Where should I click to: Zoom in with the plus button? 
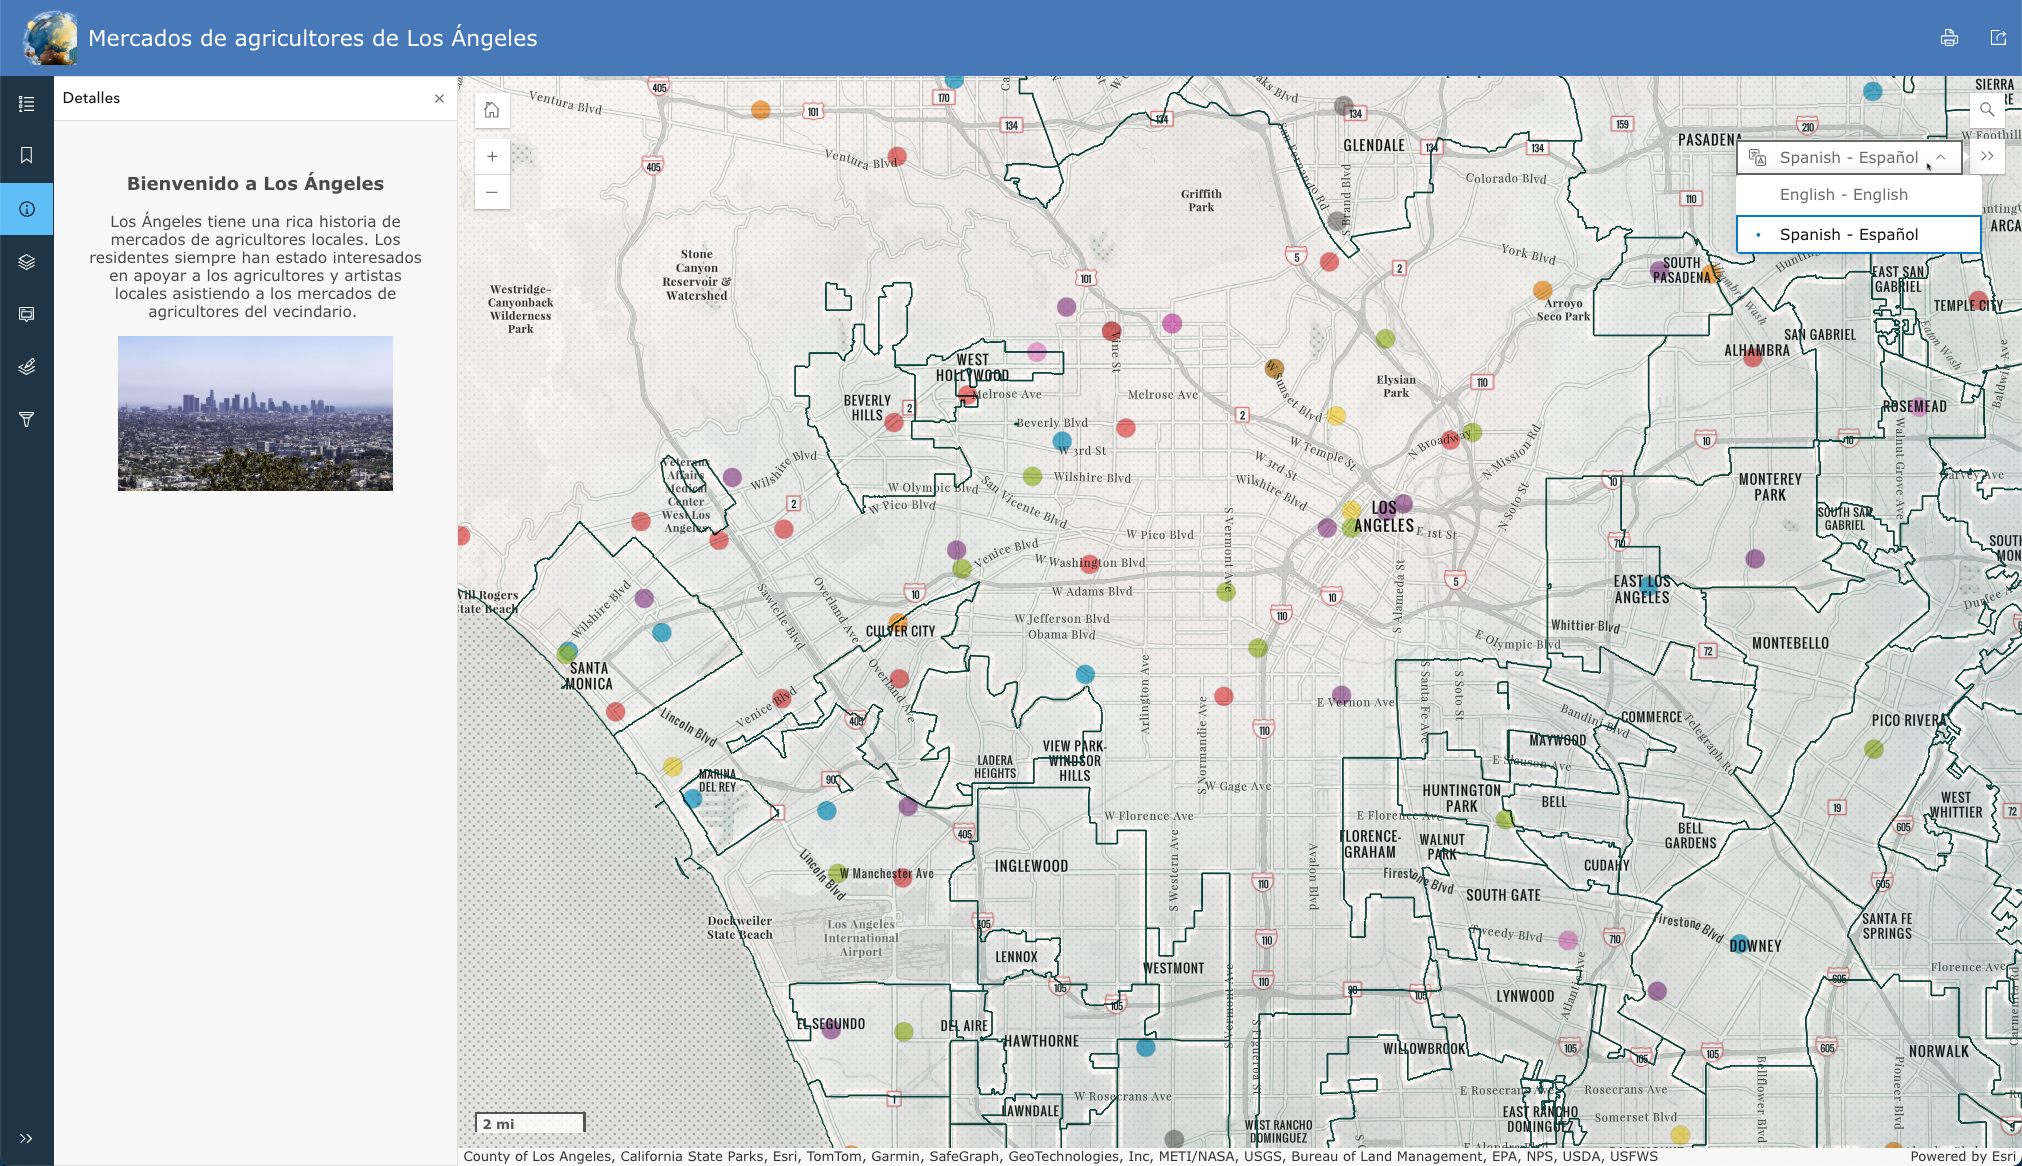[x=492, y=157]
